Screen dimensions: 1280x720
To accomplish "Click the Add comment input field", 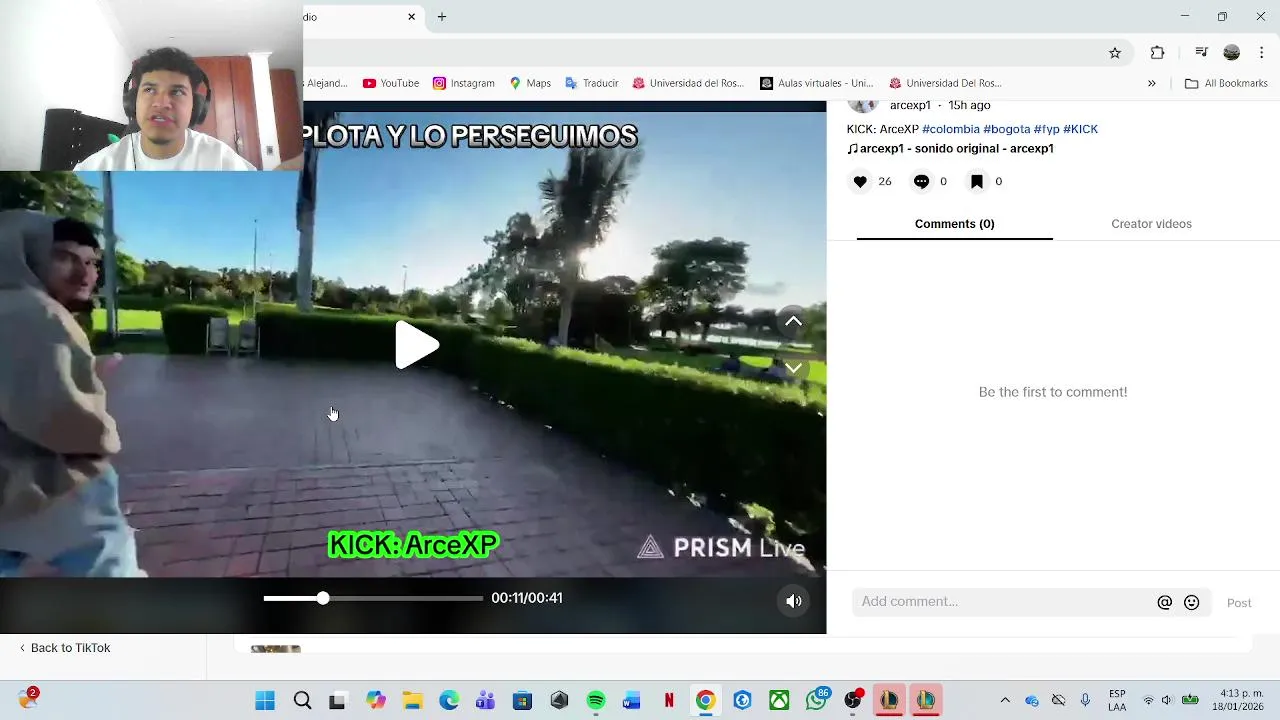I will pos(1002,602).
